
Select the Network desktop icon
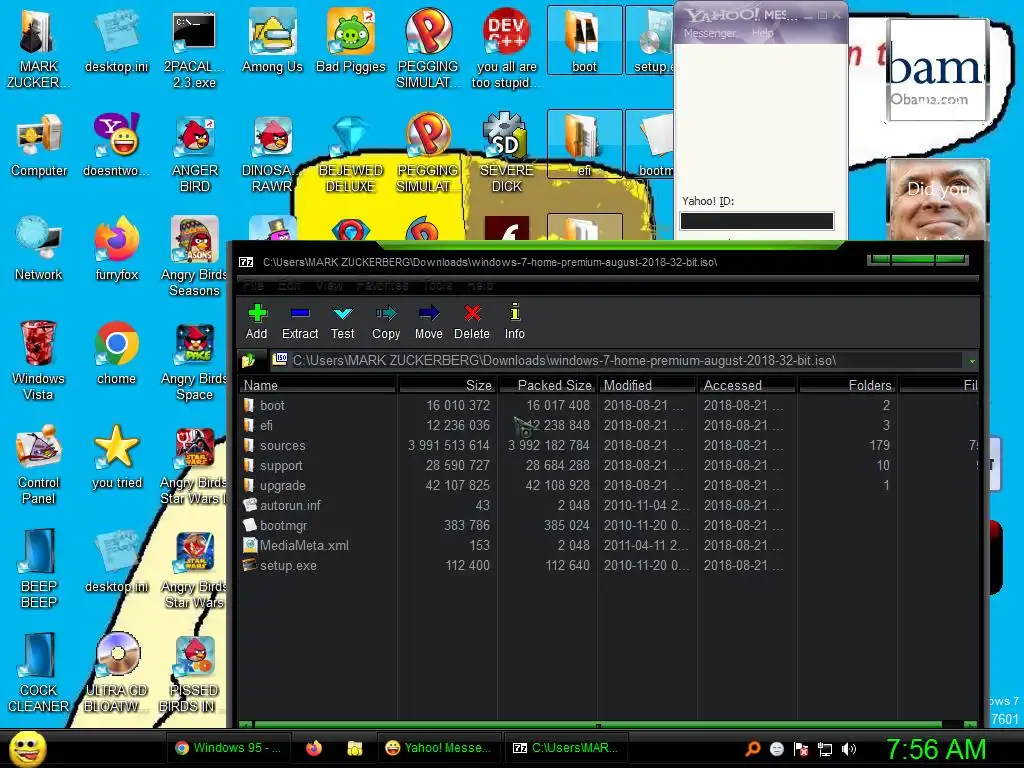[39, 249]
